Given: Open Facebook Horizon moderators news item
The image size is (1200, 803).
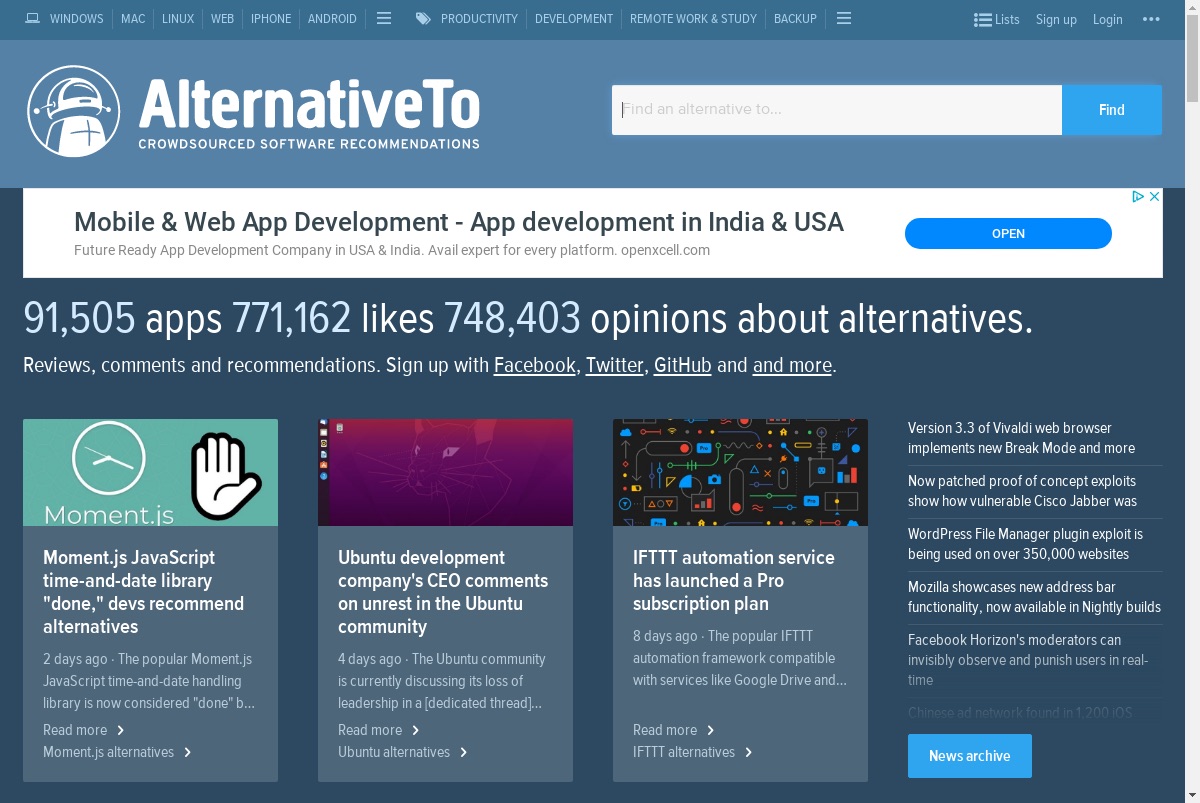Looking at the screenshot, I should 1028,660.
